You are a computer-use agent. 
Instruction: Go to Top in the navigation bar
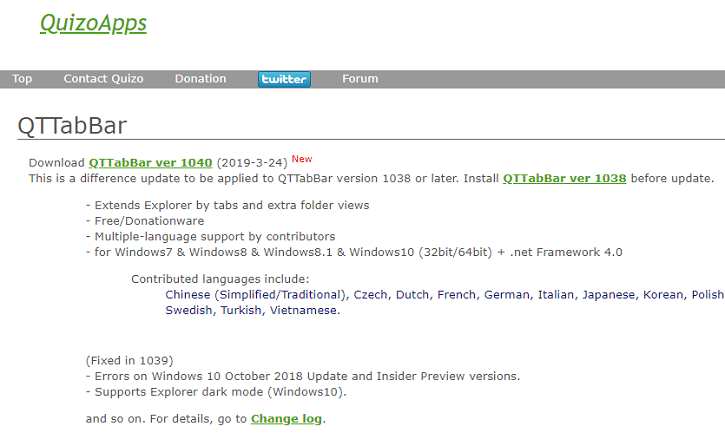(x=22, y=79)
